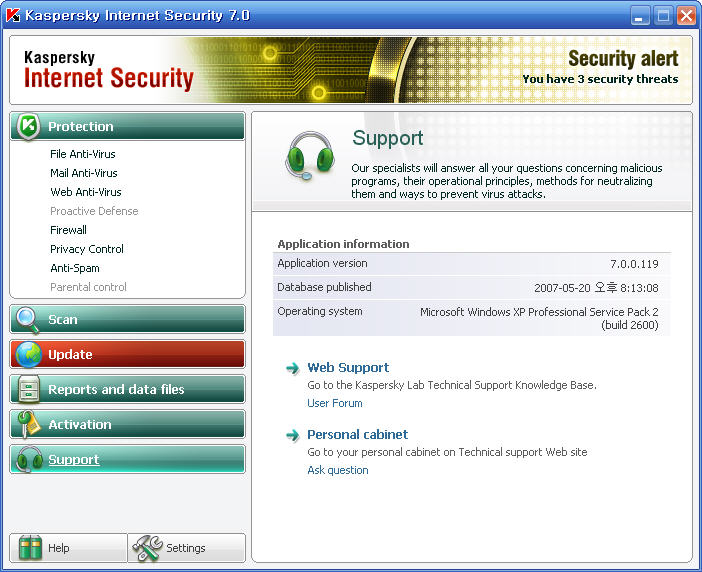The image size is (702, 572).
Task: Click the Kaspersky Internet Security banner logo
Action: click(x=108, y=70)
